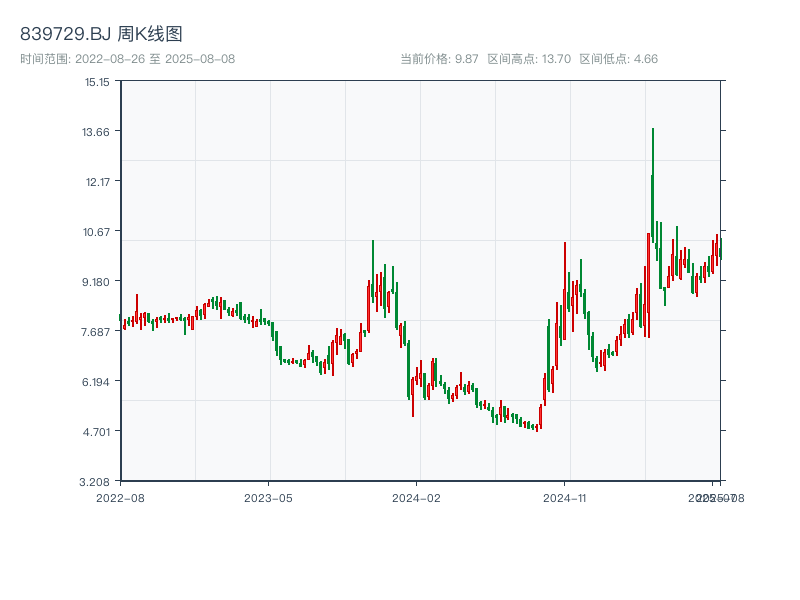Screen dimensions: 800x600
Task: Click the 2022-08 x-axis date label
Action: 120,498
